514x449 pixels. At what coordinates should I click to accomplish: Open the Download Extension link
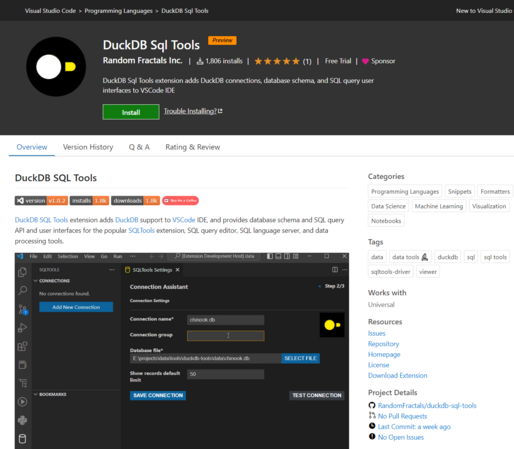coord(398,375)
